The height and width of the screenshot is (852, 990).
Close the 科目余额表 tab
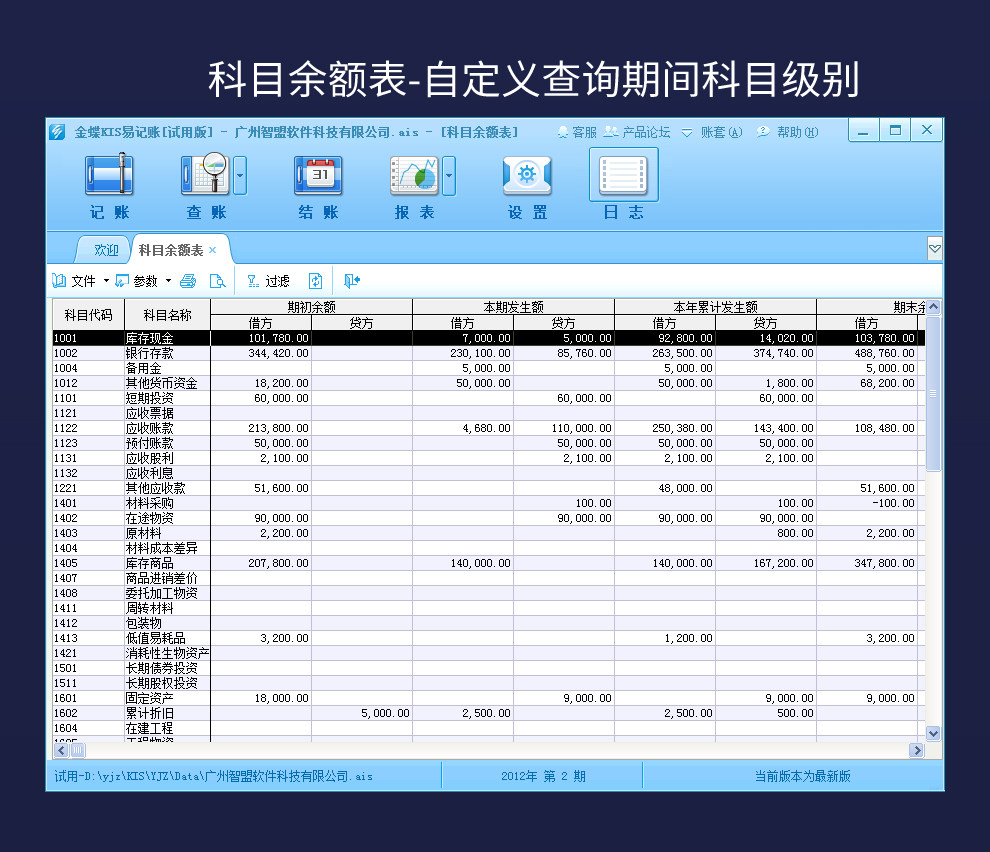point(213,250)
